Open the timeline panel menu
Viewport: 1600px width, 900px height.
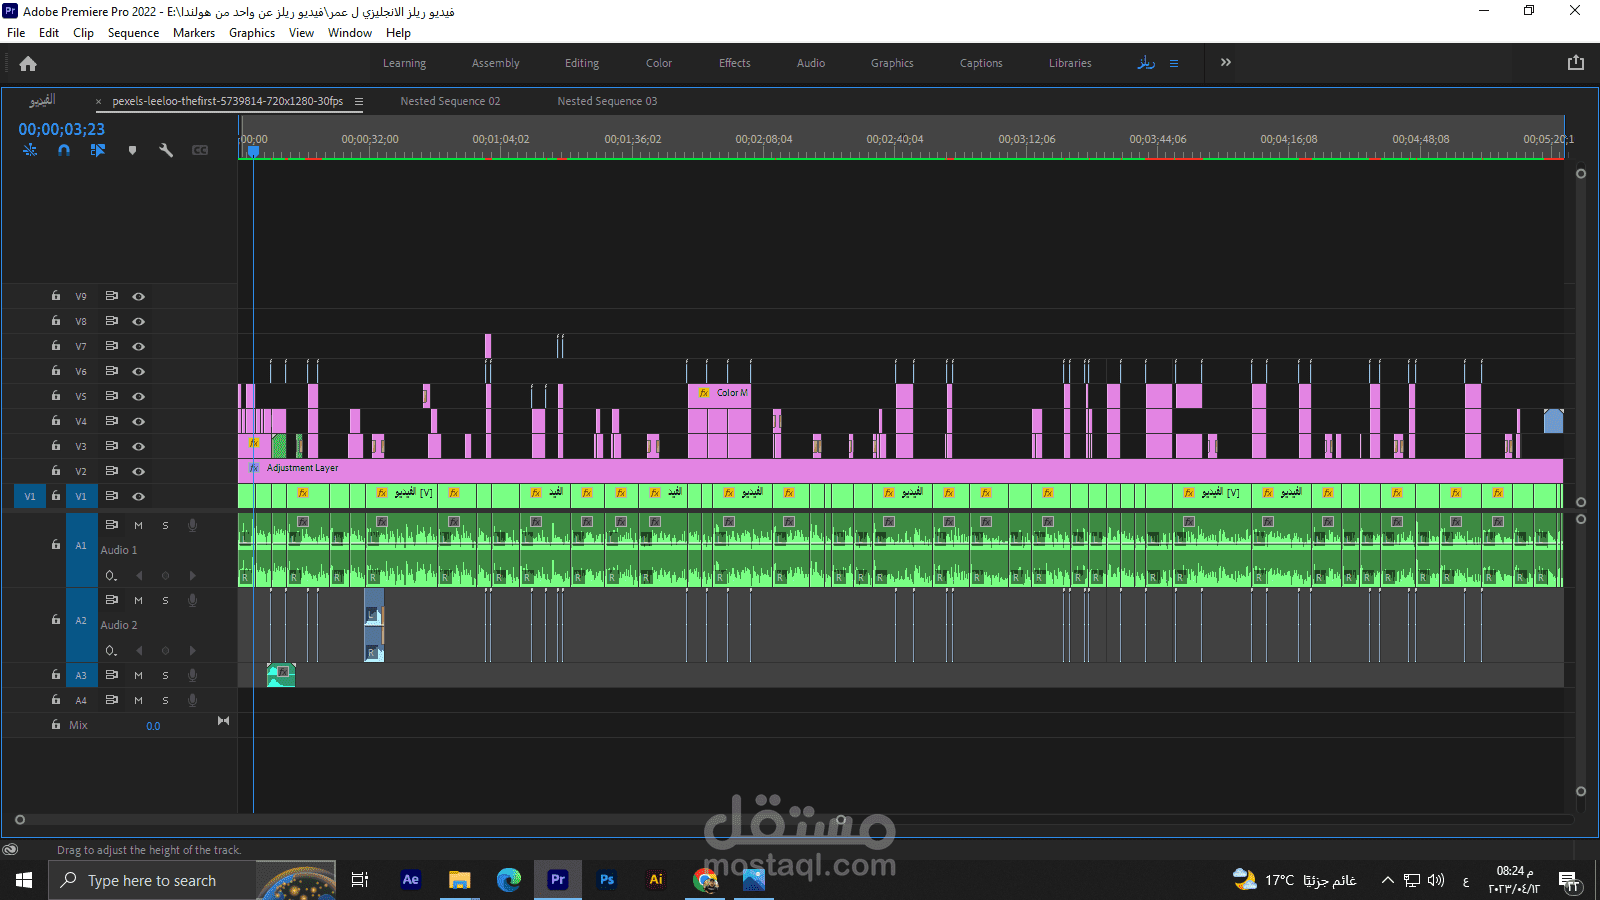(x=359, y=101)
